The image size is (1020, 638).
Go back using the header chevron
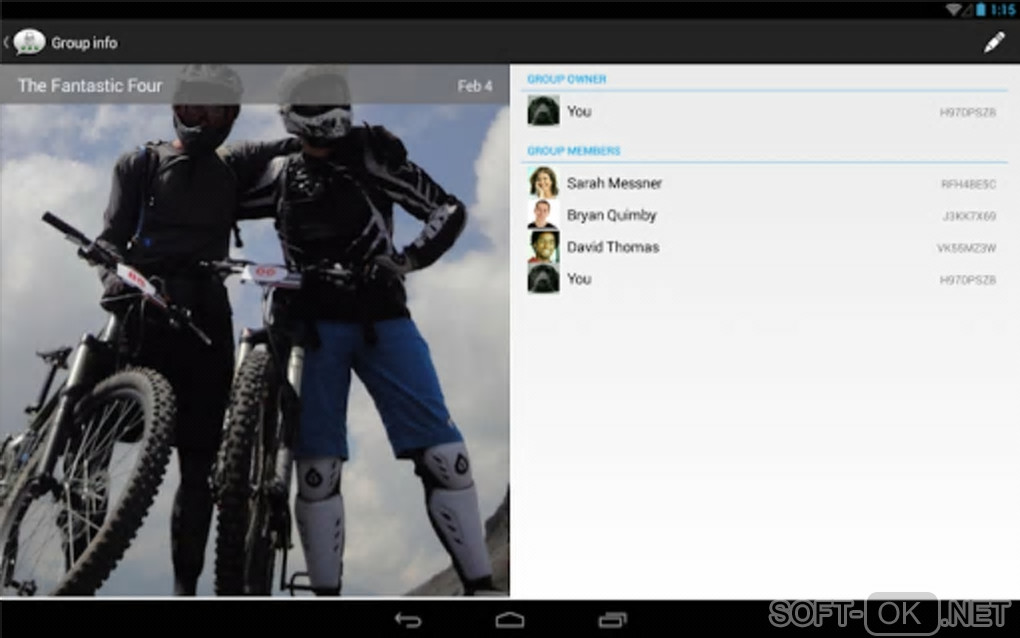tap(6, 43)
